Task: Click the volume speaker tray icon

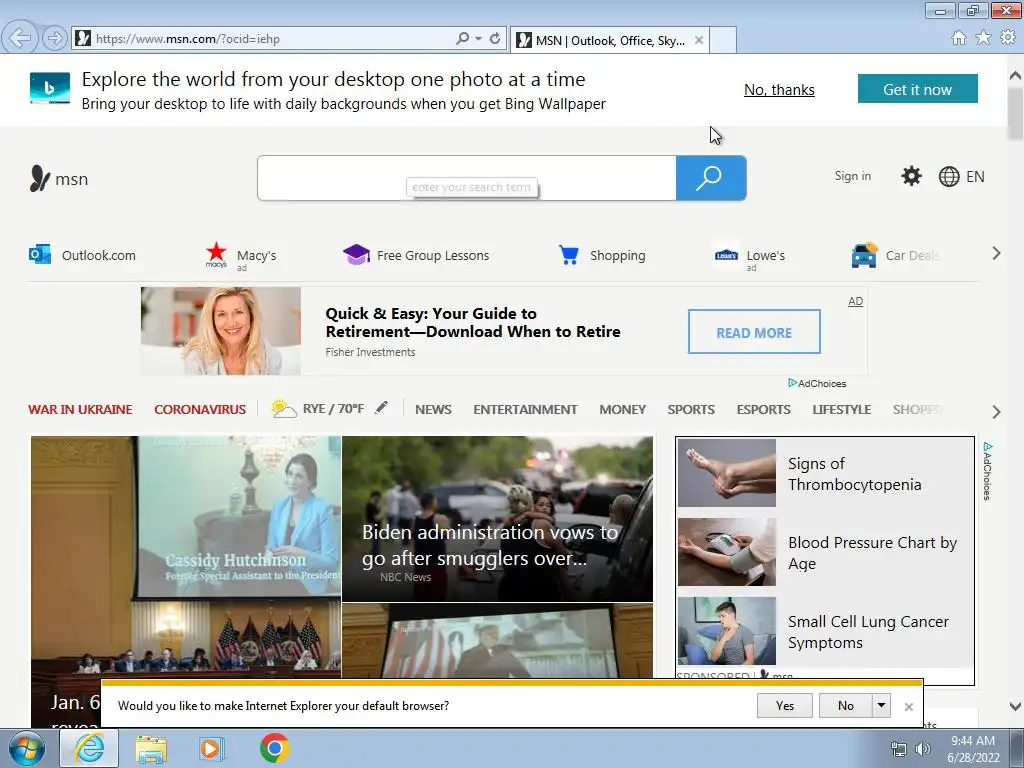Action: 923,749
